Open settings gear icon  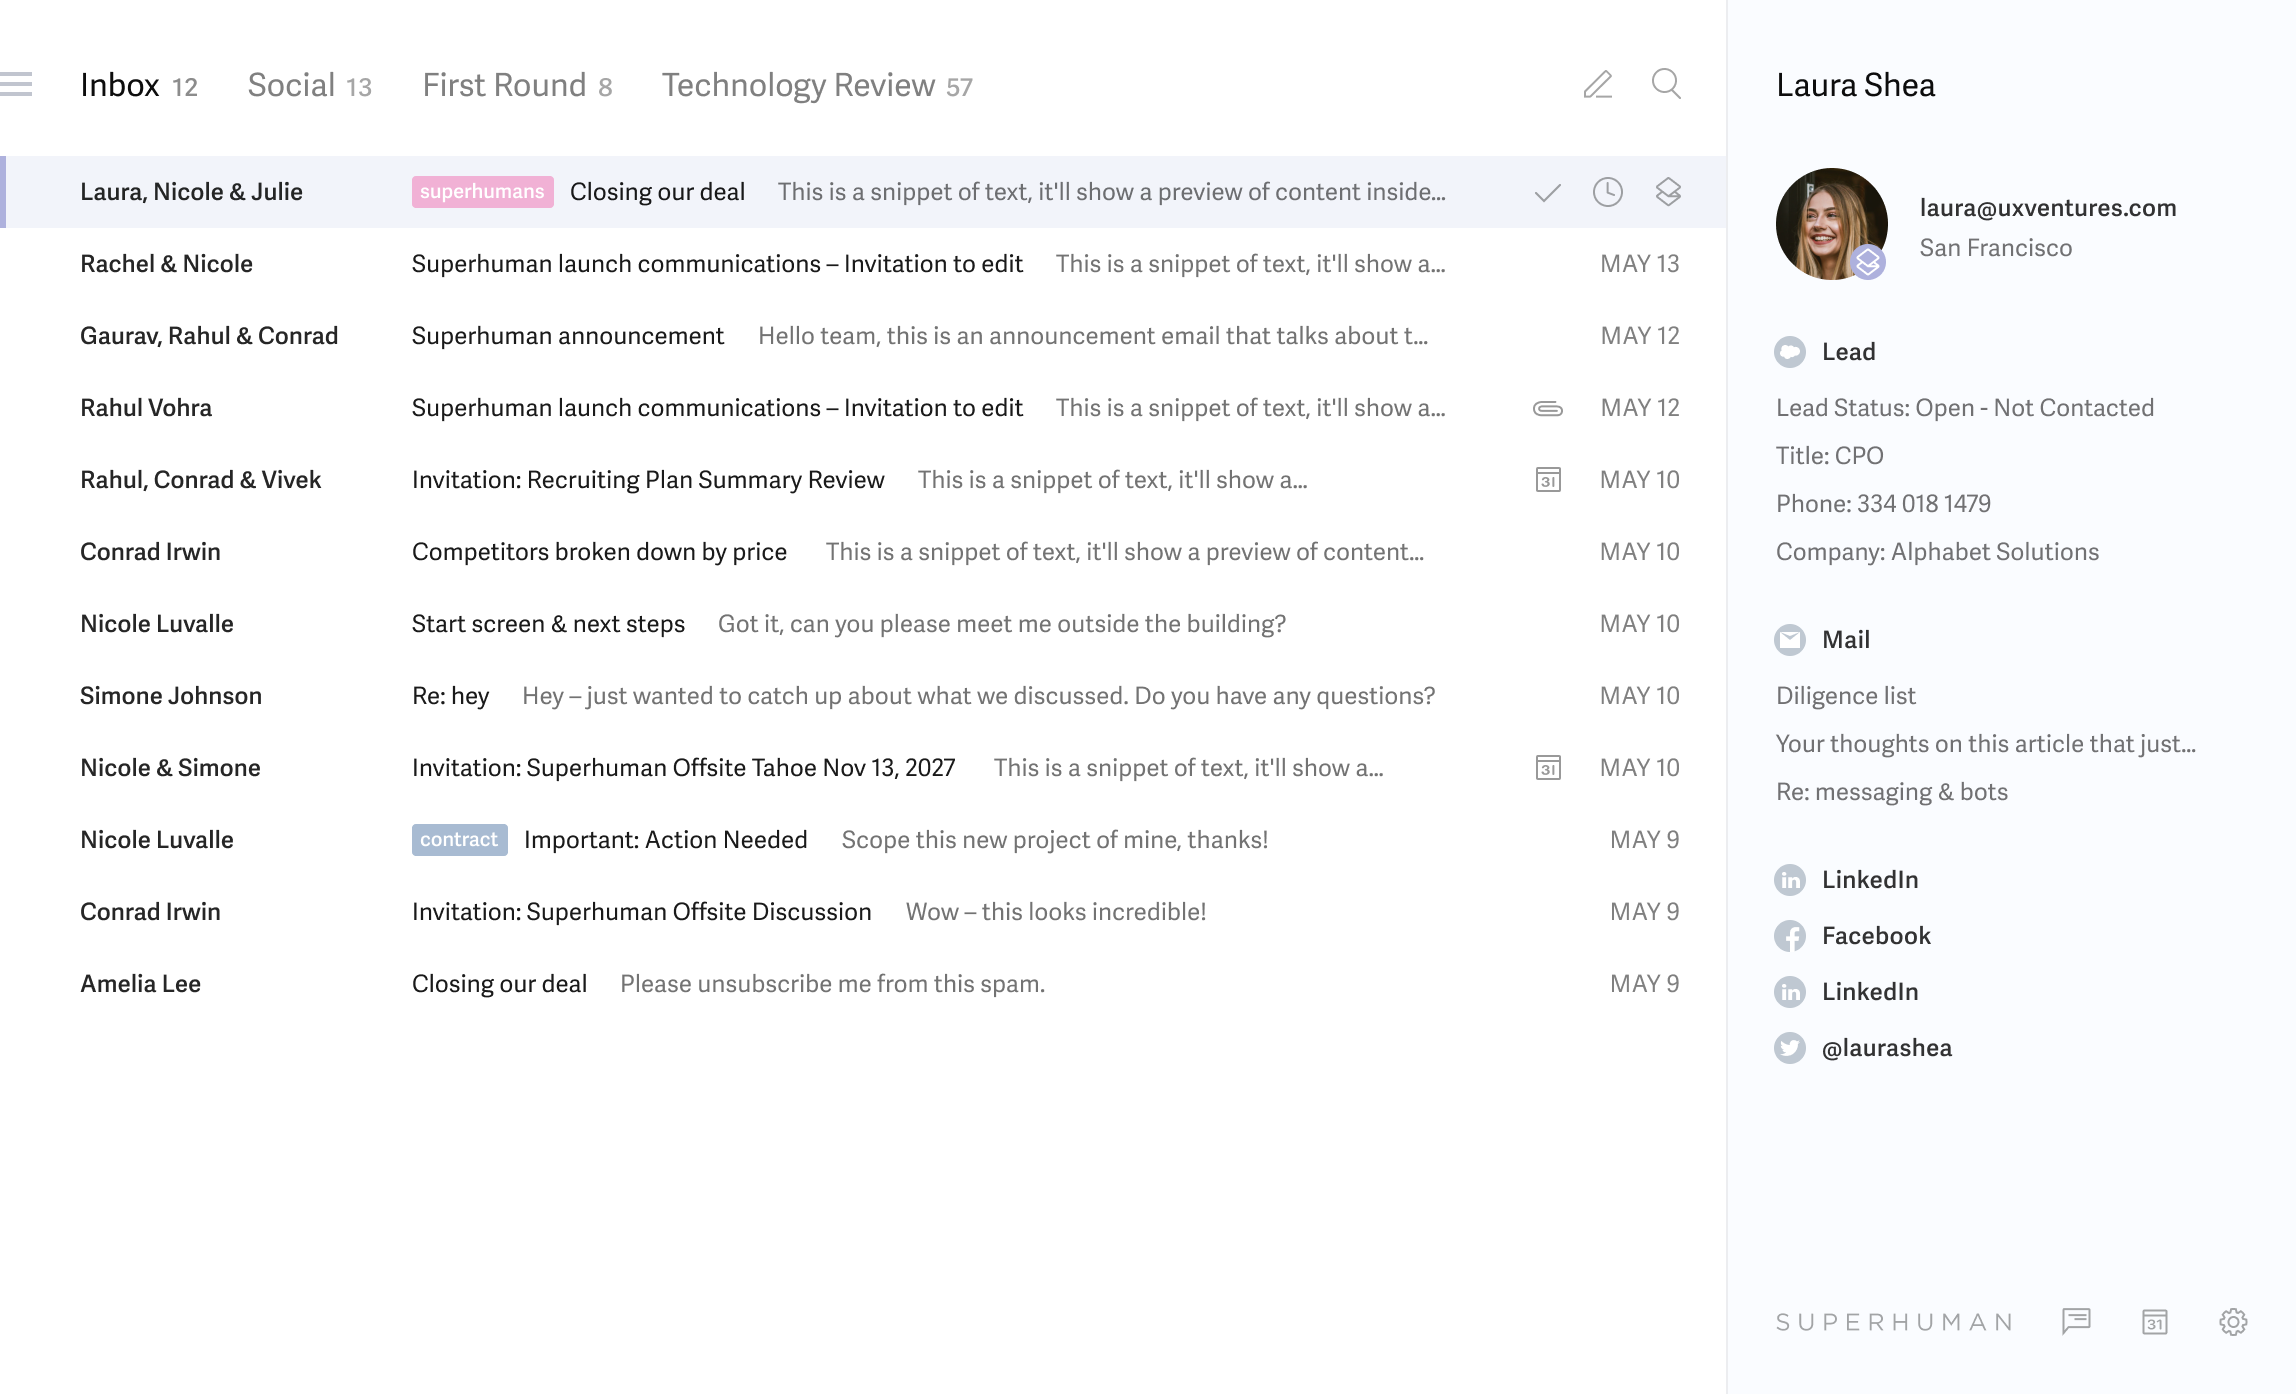click(2233, 1322)
